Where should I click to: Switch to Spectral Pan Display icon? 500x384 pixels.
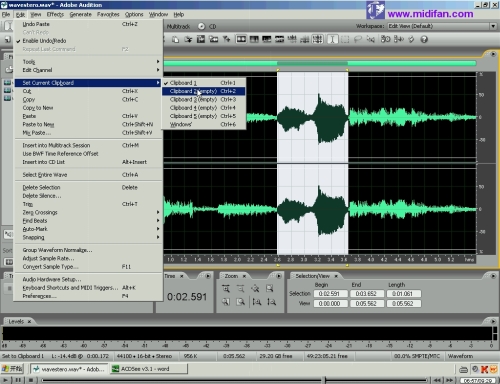(267, 39)
